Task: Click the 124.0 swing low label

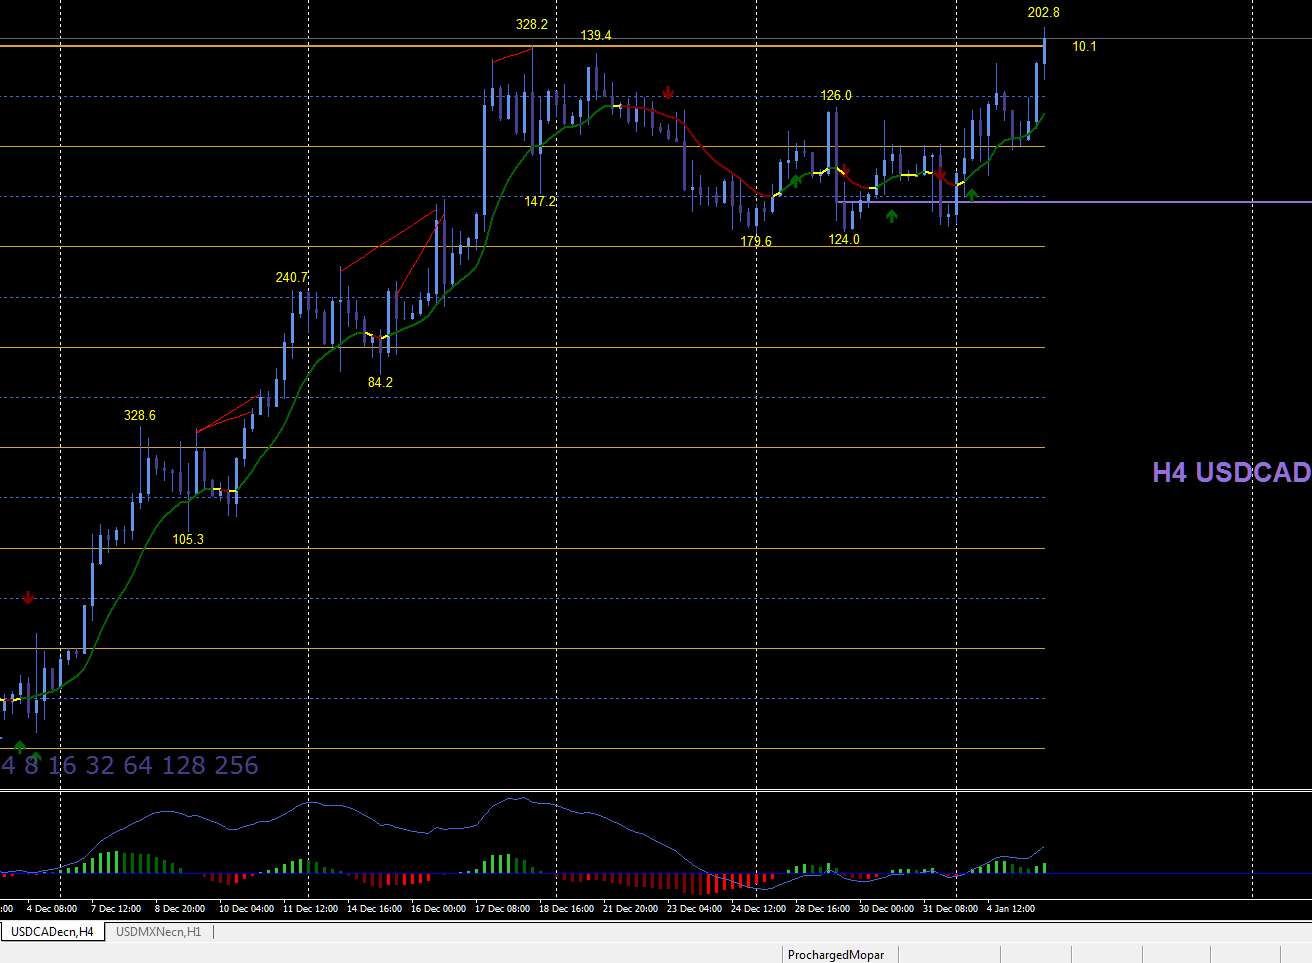Action: click(x=844, y=239)
